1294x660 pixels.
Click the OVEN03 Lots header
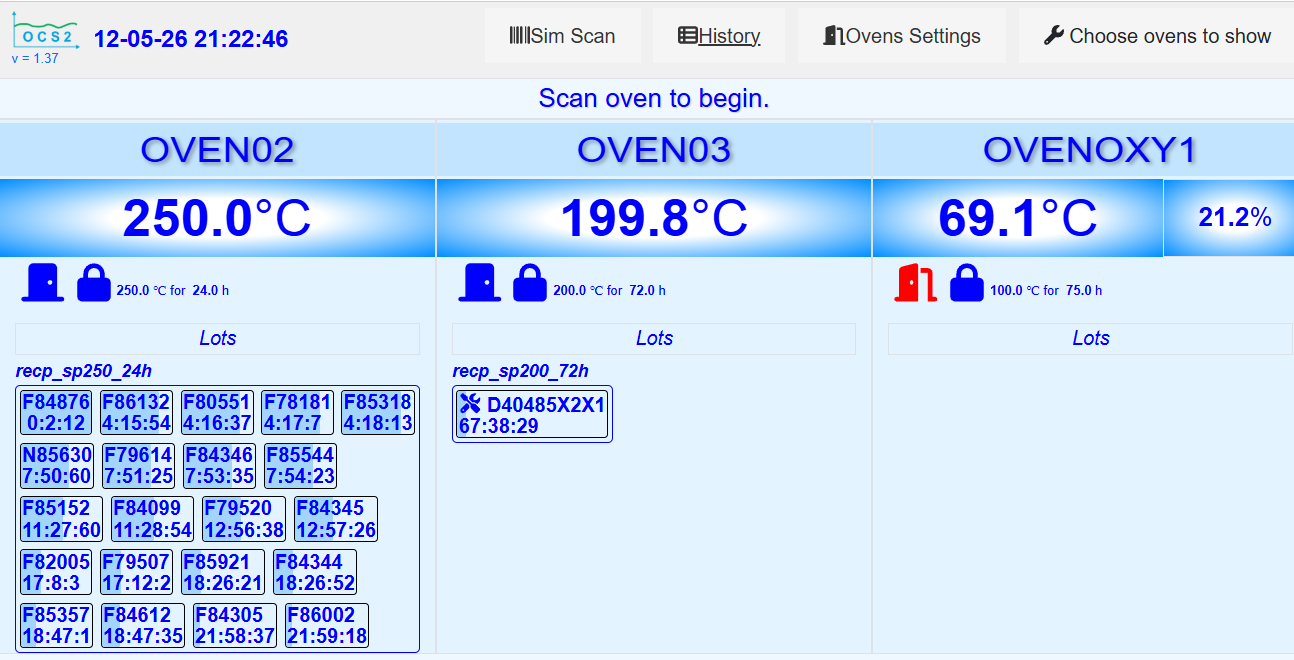pyautogui.click(x=654, y=338)
